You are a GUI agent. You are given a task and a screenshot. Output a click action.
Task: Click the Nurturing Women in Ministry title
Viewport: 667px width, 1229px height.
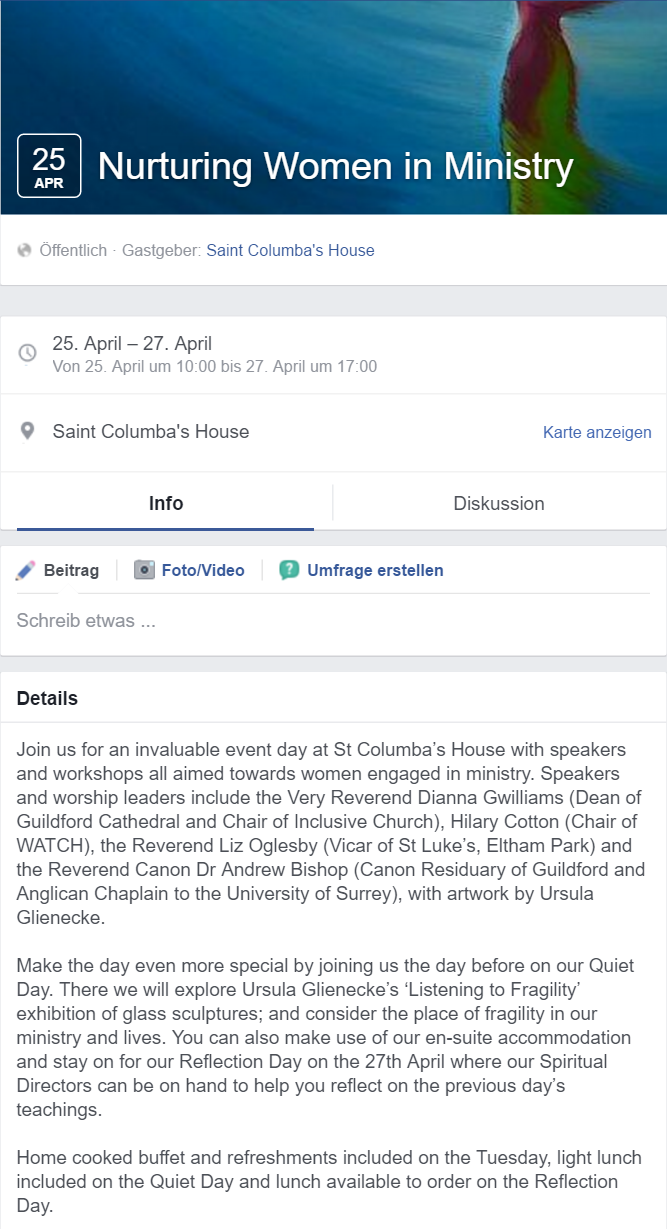(336, 166)
